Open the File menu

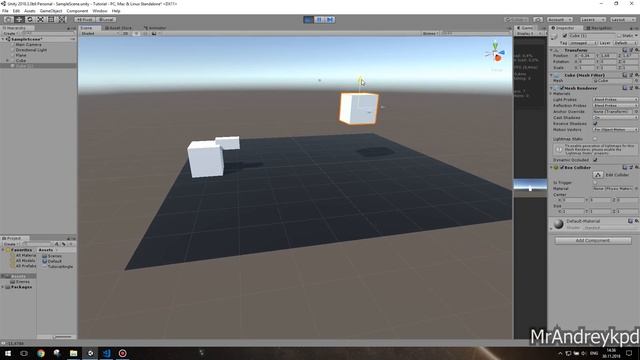pyautogui.click(x=5, y=11)
